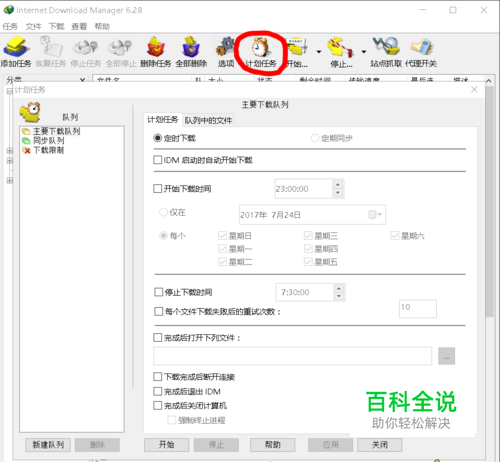Switch to the 队列中的文件 tab
The image size is (500, 462).
208,120
